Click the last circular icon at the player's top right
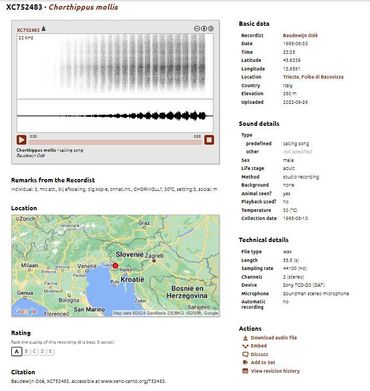 pos(211,28)
